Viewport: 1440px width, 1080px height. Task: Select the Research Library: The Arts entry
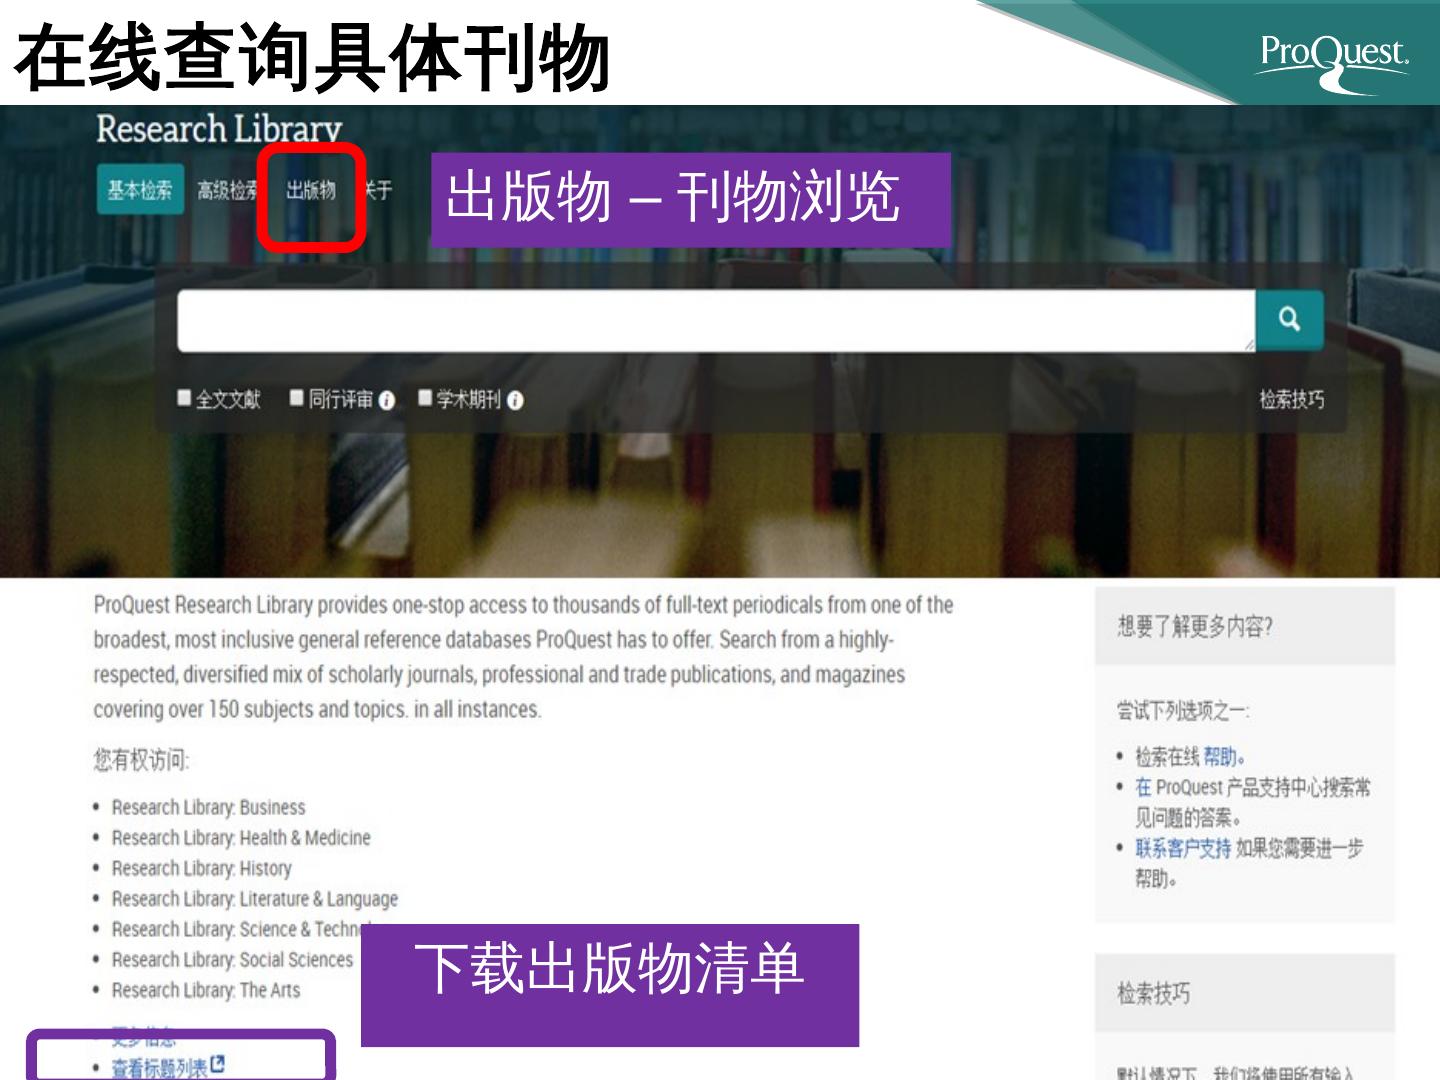(x=206, y=990)
